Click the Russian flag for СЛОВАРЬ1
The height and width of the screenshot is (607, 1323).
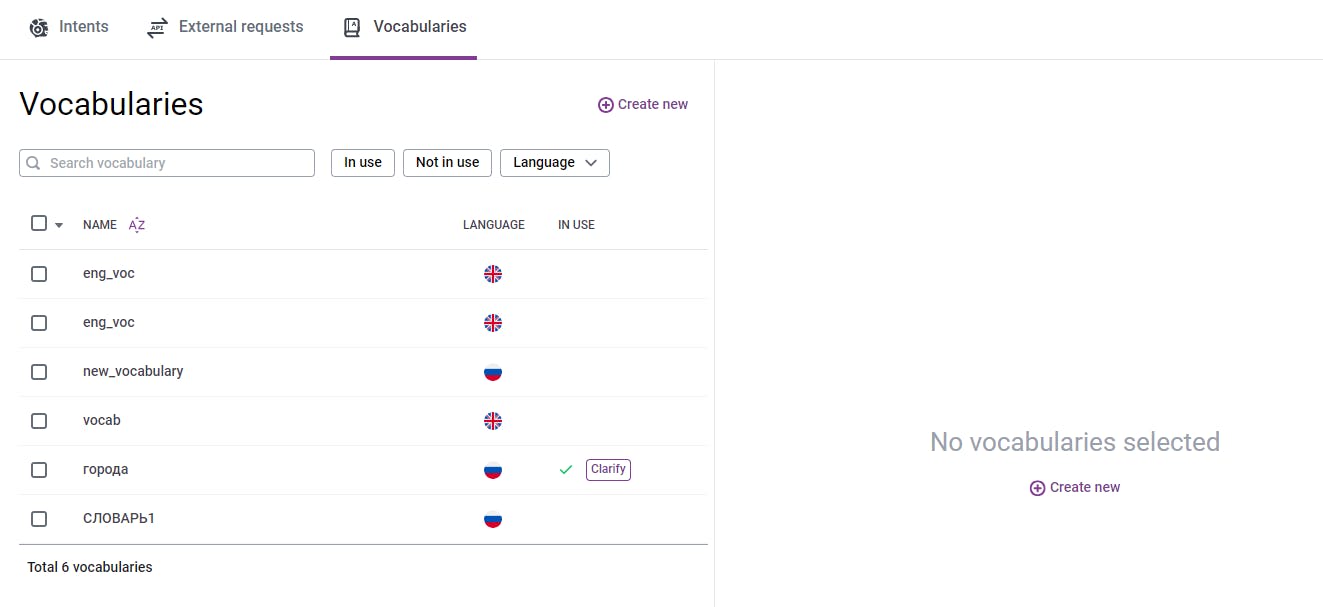[x=492, y=519]
